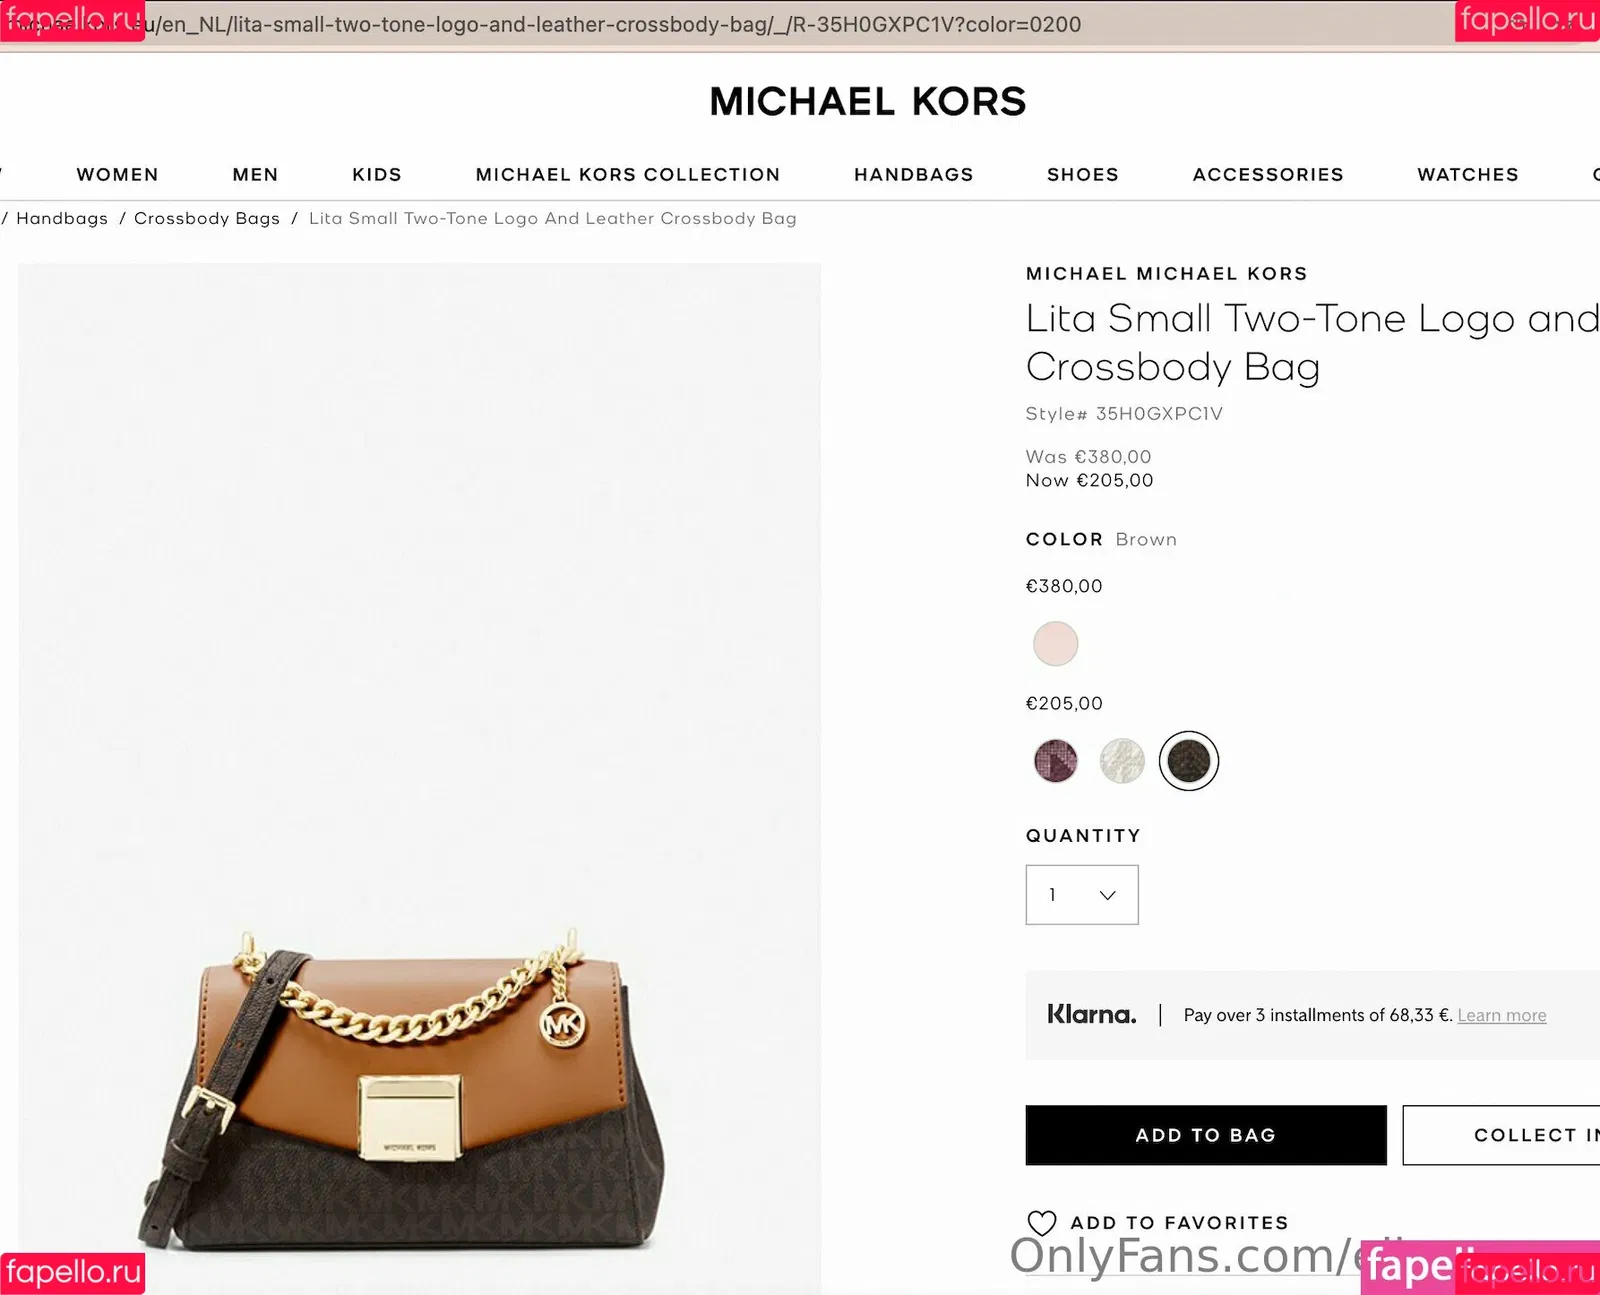1600x1295 pixels.
Task: Click the Add to Favorites text
Action: (1179, 1223)
